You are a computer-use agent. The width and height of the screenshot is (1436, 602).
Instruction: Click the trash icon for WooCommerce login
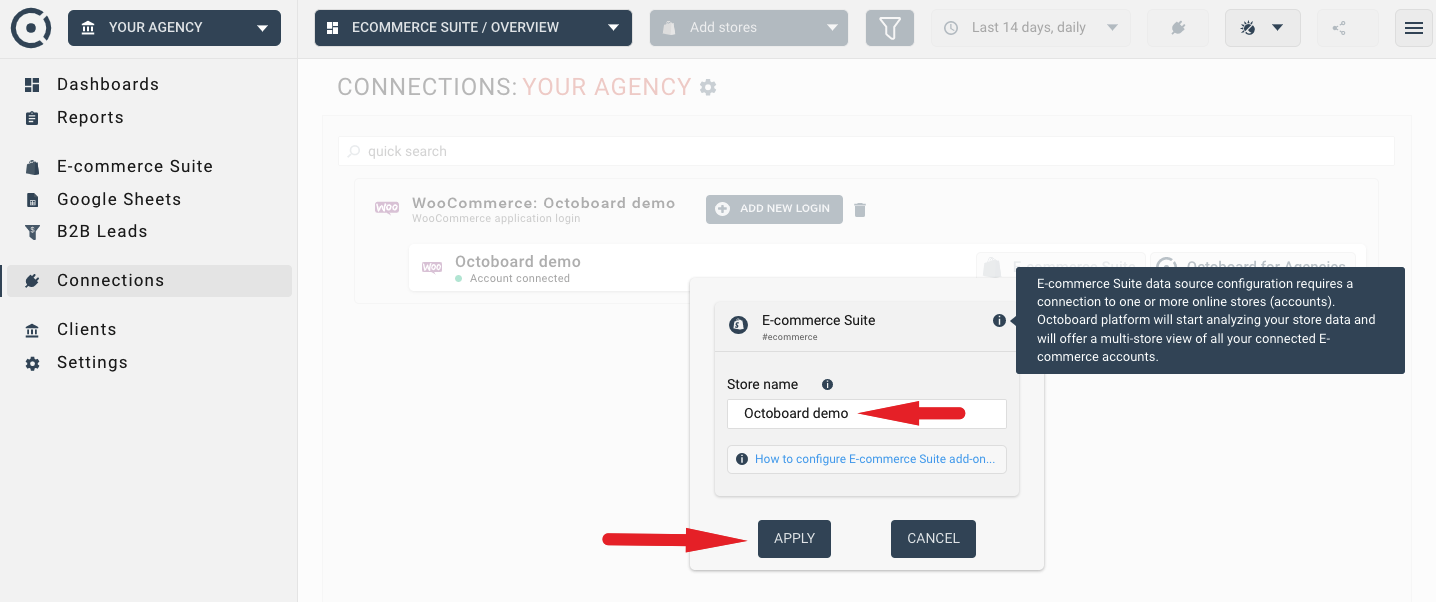pos(860,210)
